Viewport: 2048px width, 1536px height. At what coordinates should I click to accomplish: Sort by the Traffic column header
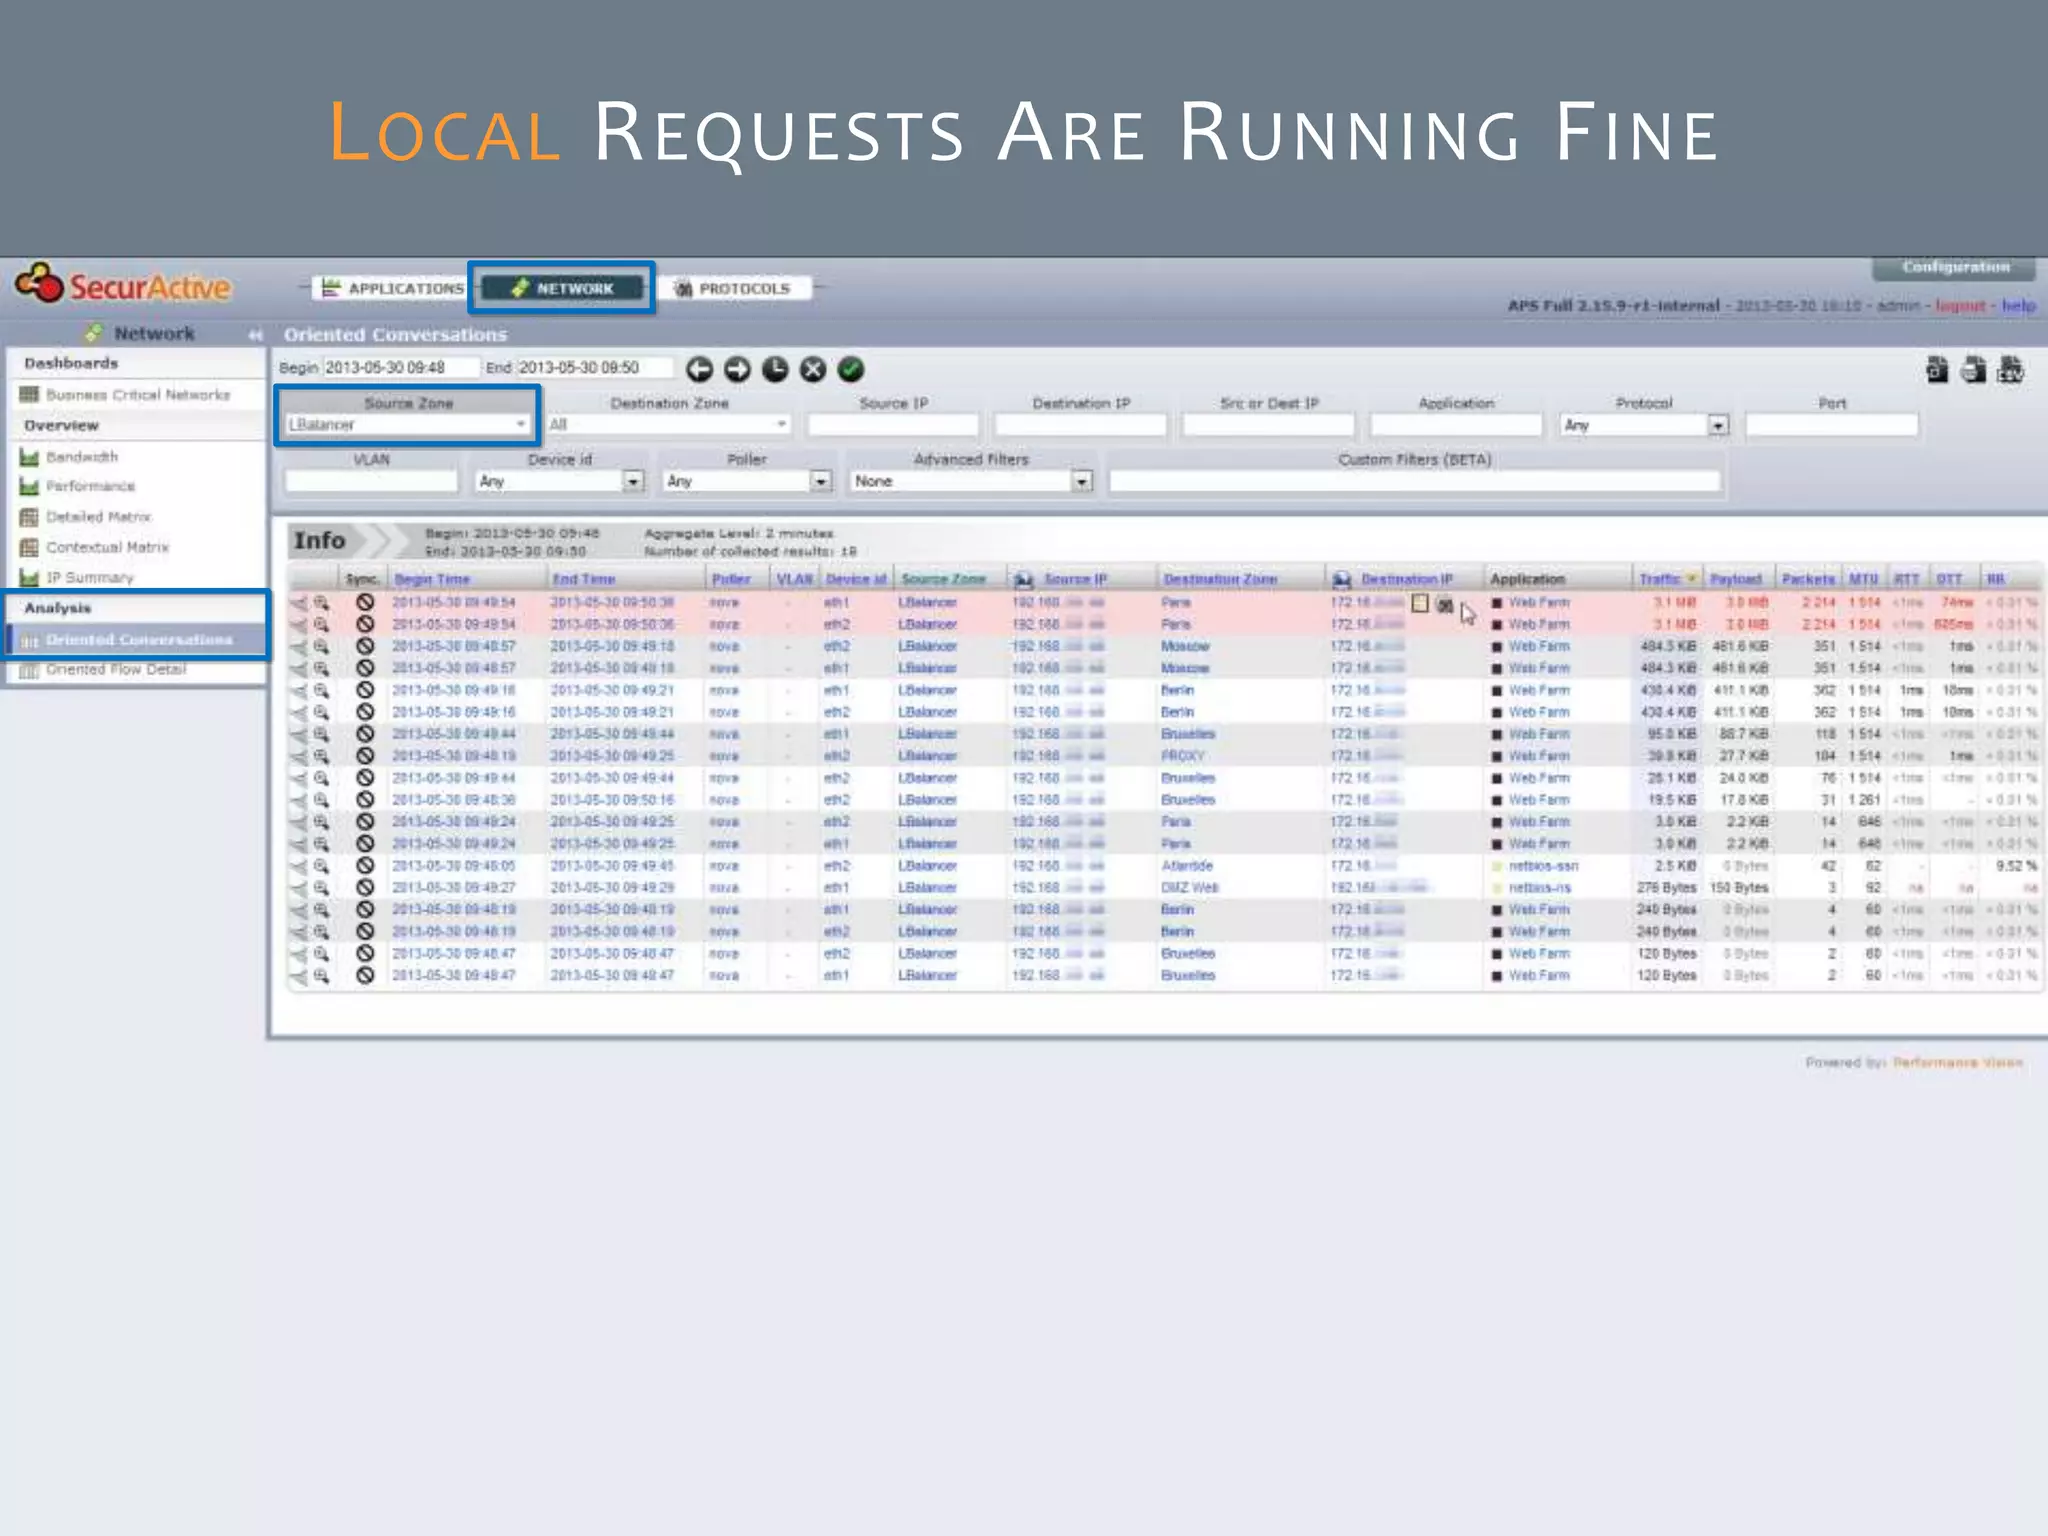1660,580
